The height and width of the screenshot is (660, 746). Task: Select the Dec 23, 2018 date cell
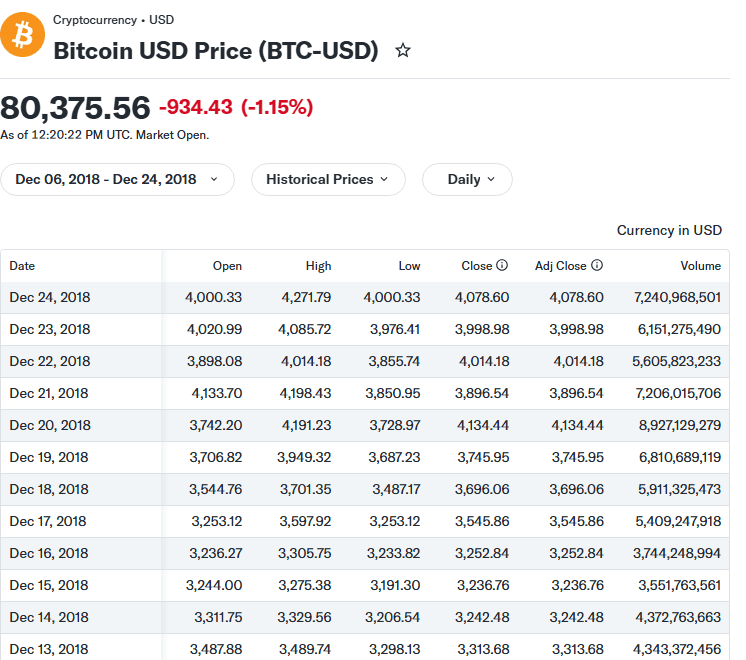point(50,329)
